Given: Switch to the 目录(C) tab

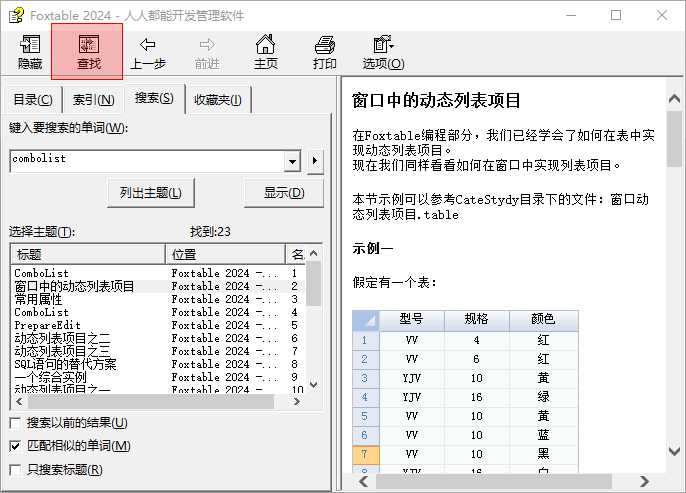Looking at the screenshot, I should pyautogui.click(x=33, y=100).
